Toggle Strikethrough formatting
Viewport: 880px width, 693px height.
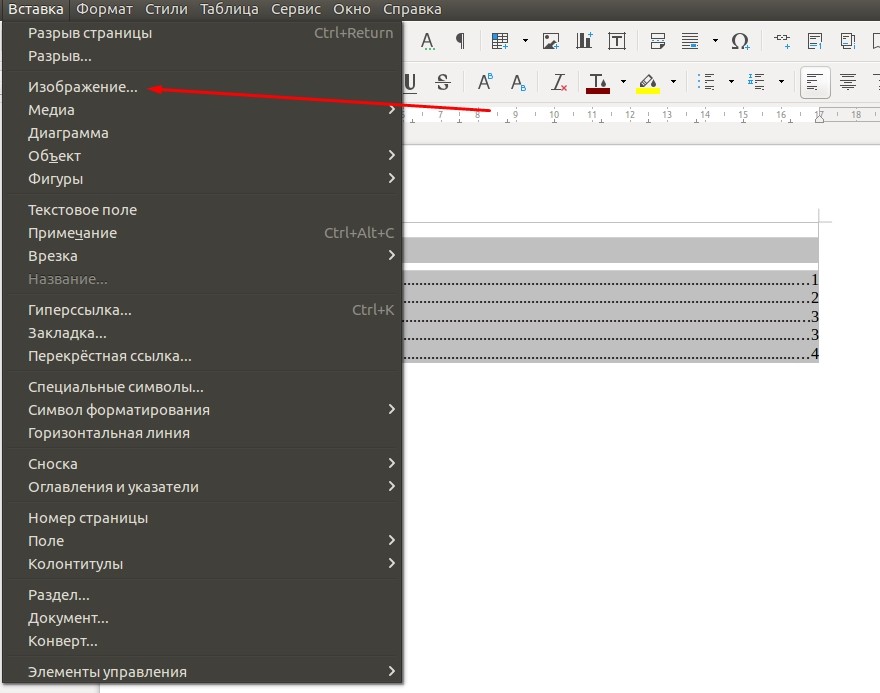[x=443, y=82]
